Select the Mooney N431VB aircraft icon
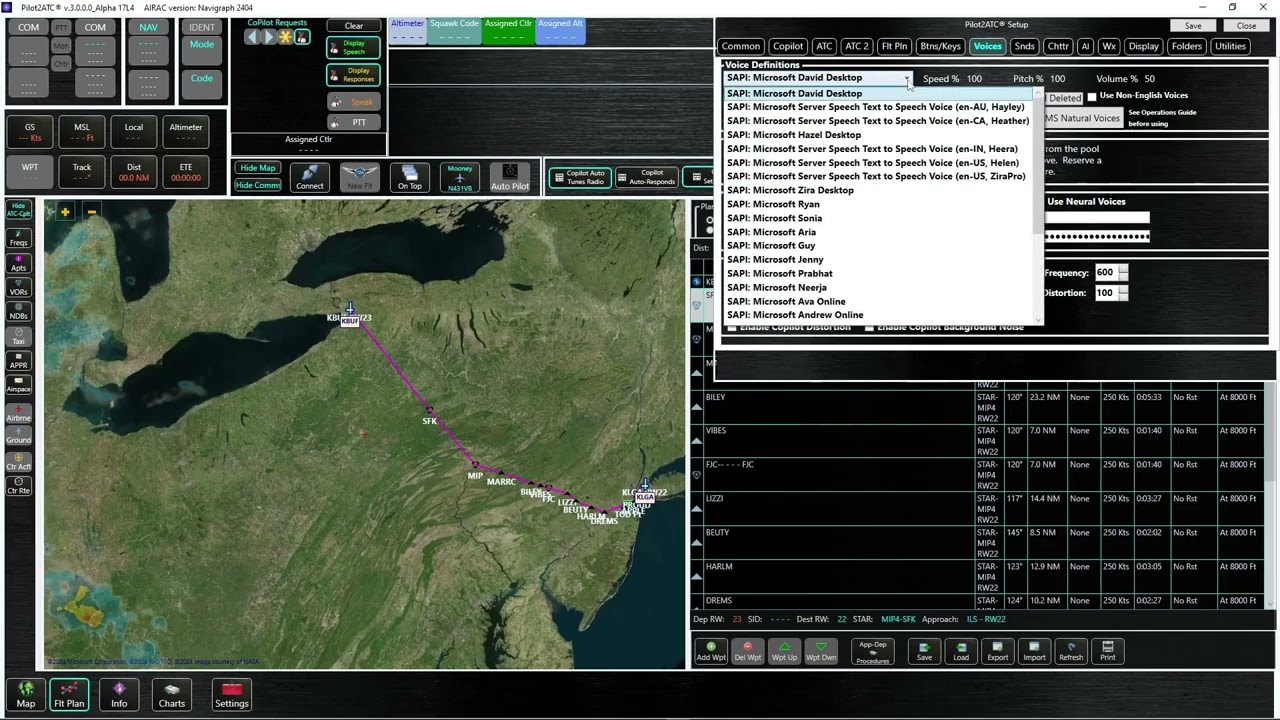The height and width of the screenshot is (720, 1280). [460, 177]
